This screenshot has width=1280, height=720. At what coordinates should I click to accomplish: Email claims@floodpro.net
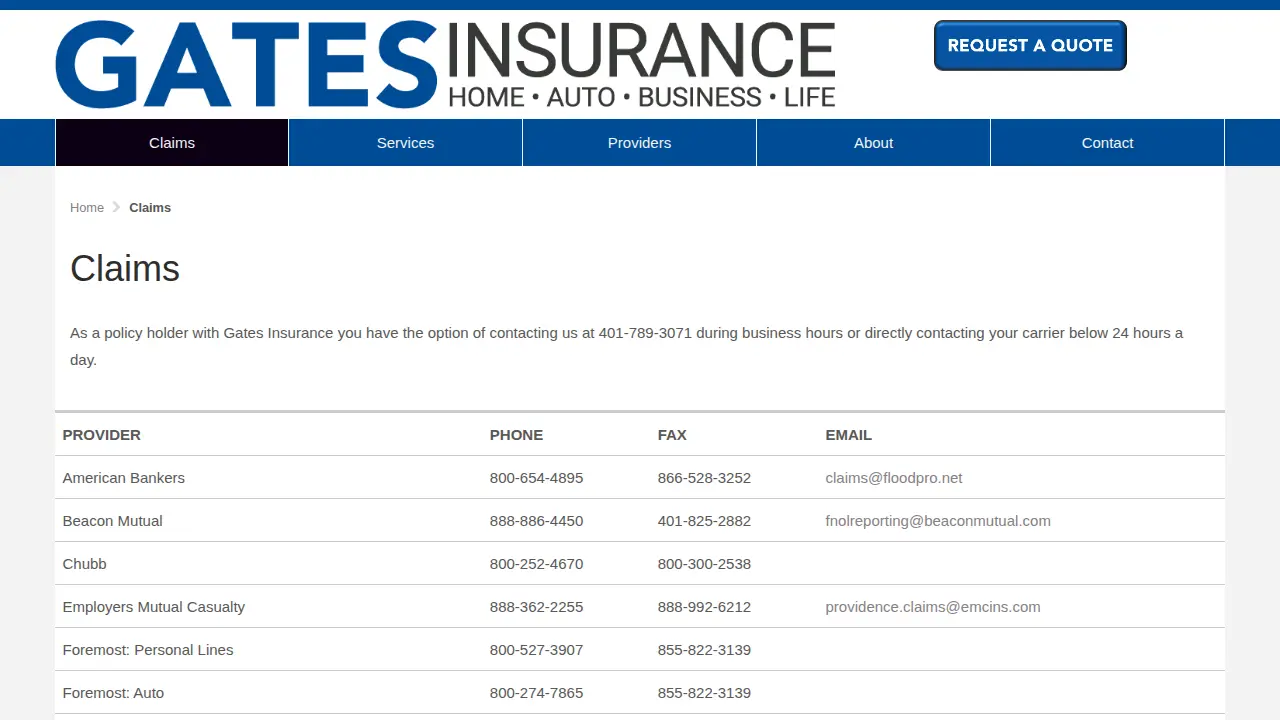coord(894,478)
